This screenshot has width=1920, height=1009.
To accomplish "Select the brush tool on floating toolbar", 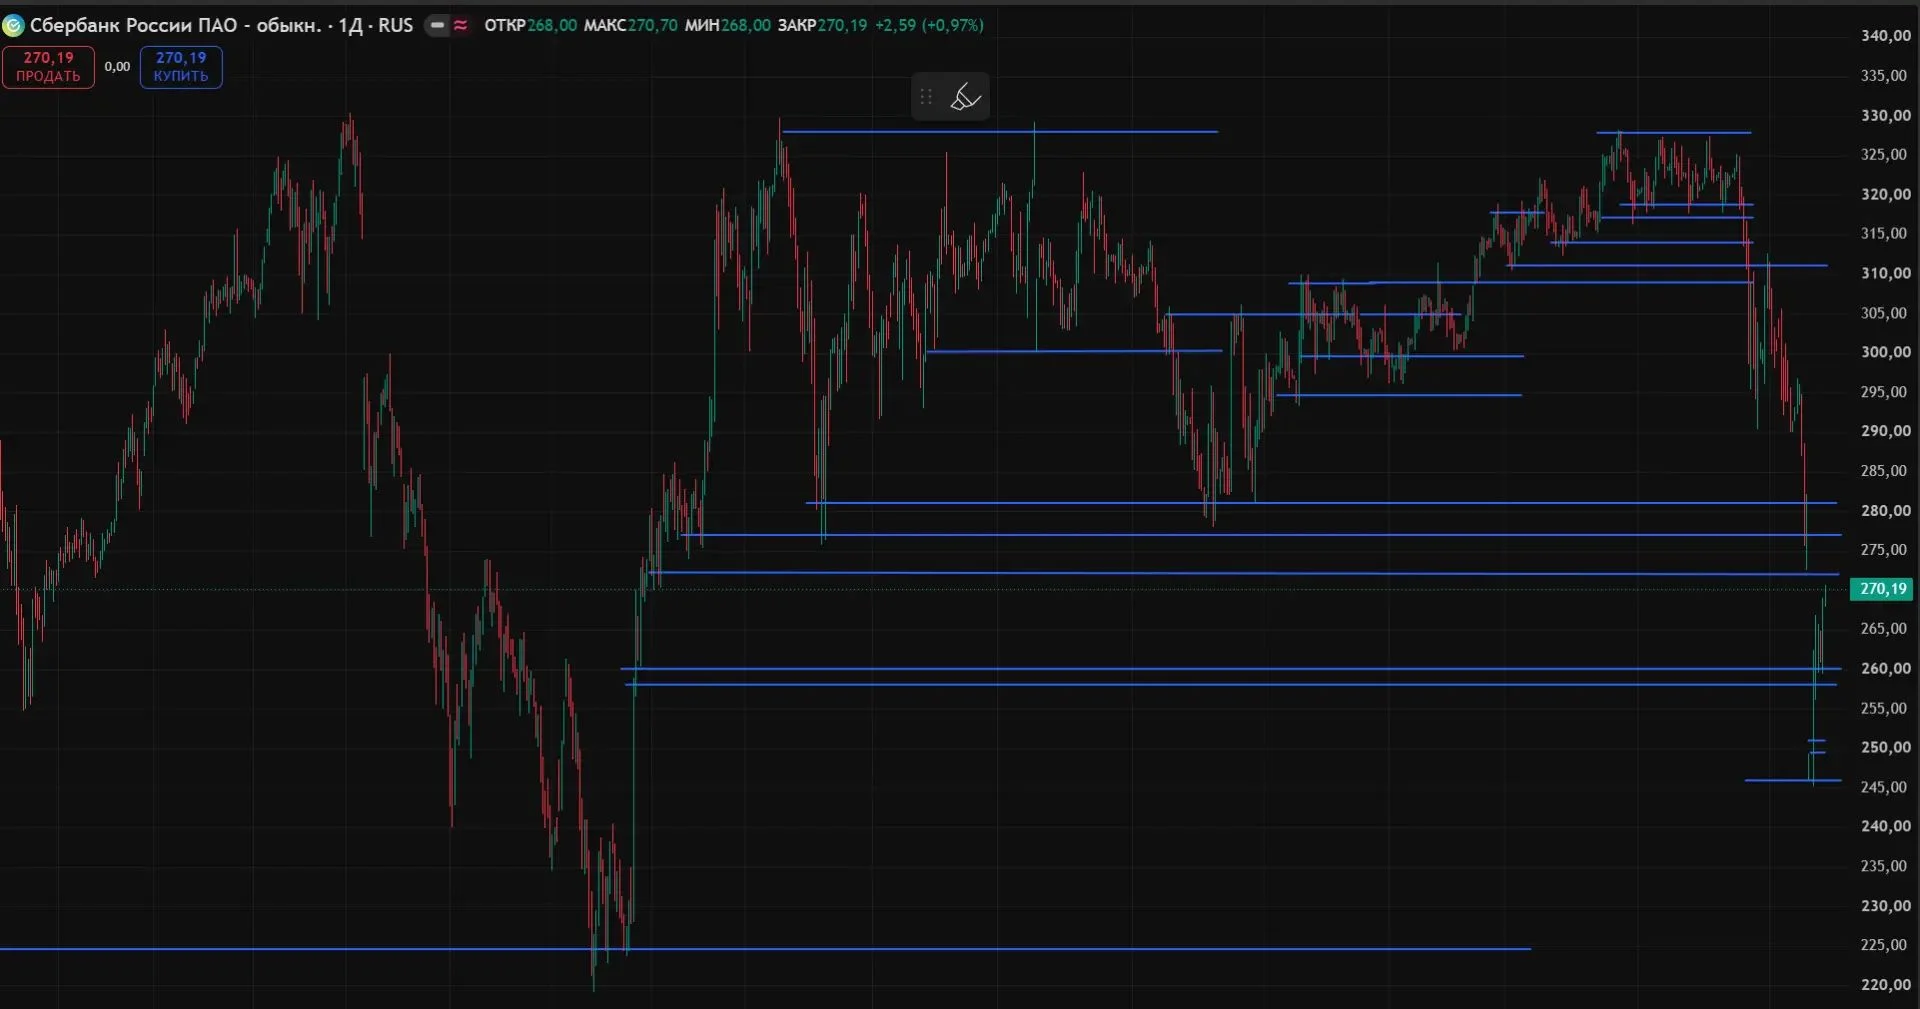I will coord(965,97).
